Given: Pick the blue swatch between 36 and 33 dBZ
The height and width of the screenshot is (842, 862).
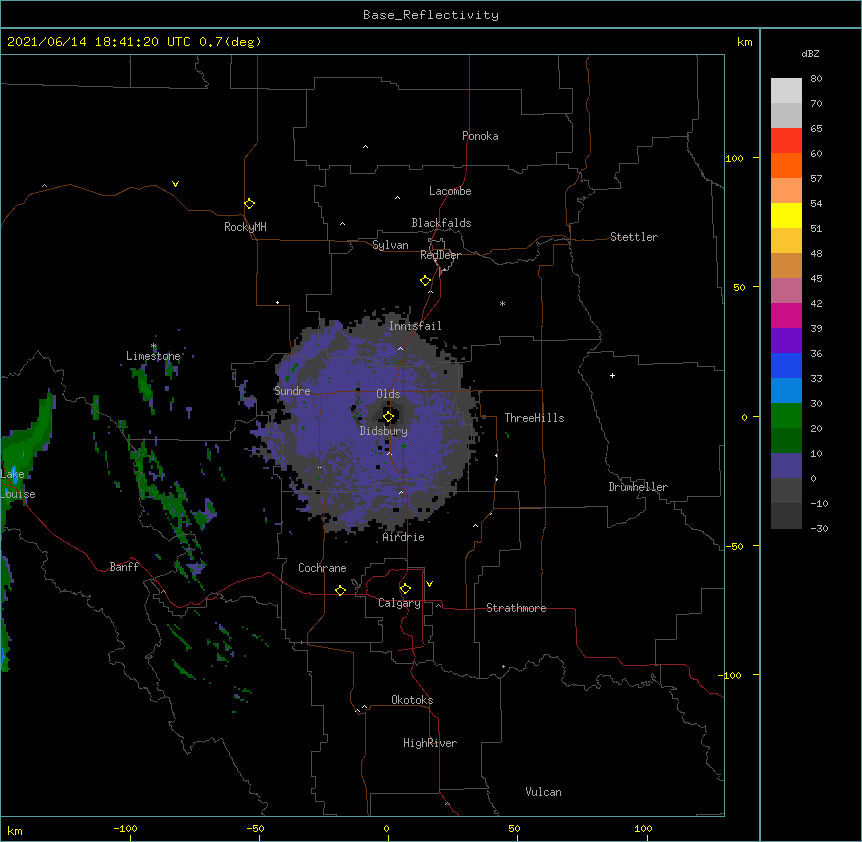Looking at the screenshot, I should pyautogui.click(x=786, y=365).
